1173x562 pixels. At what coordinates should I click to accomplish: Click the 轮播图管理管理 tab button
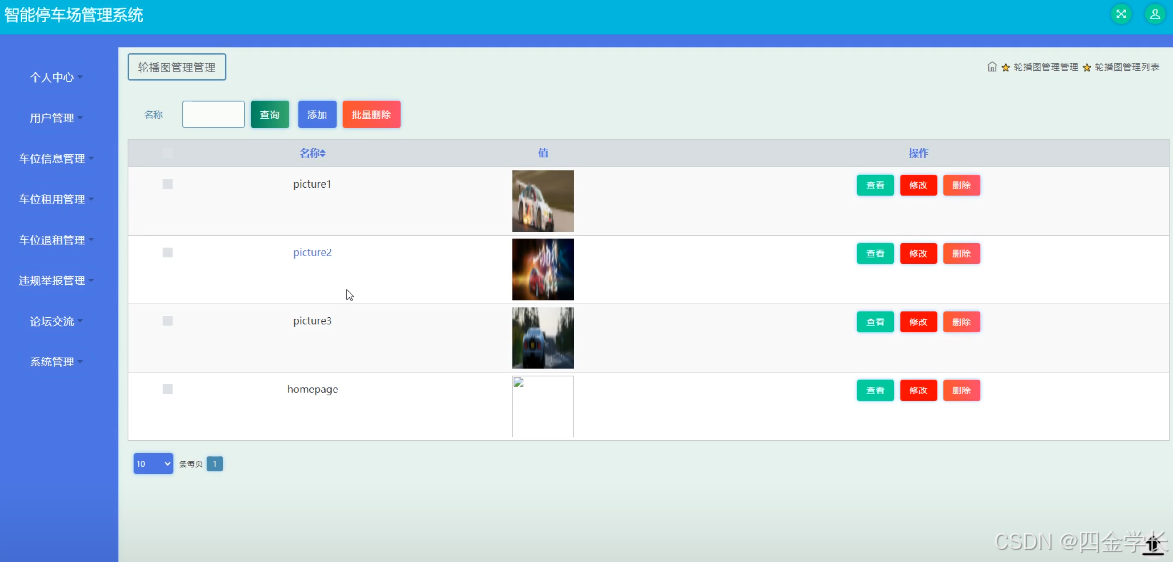coord(177,67)
